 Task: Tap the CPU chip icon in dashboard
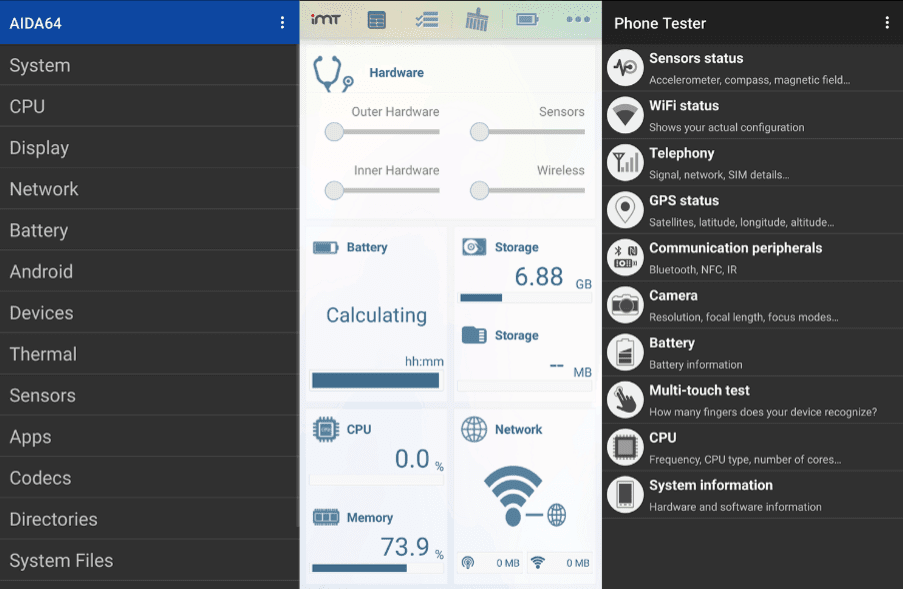[326, 430]
